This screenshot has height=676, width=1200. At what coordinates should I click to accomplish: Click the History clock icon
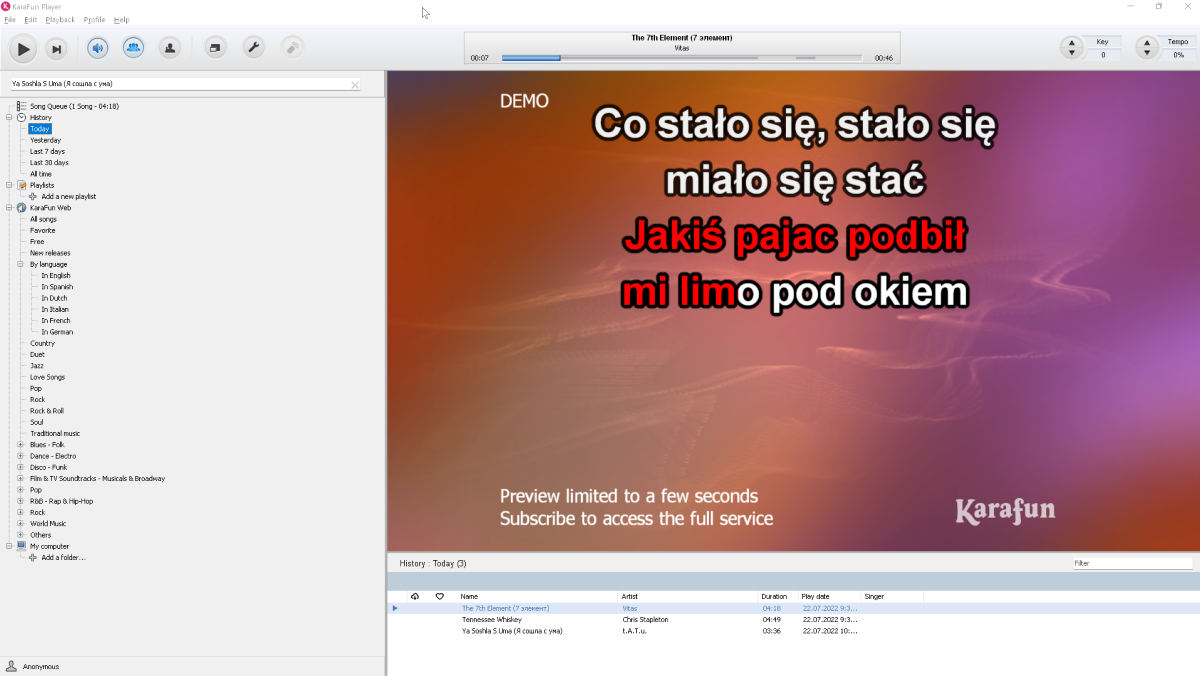[x=22, y=117]
